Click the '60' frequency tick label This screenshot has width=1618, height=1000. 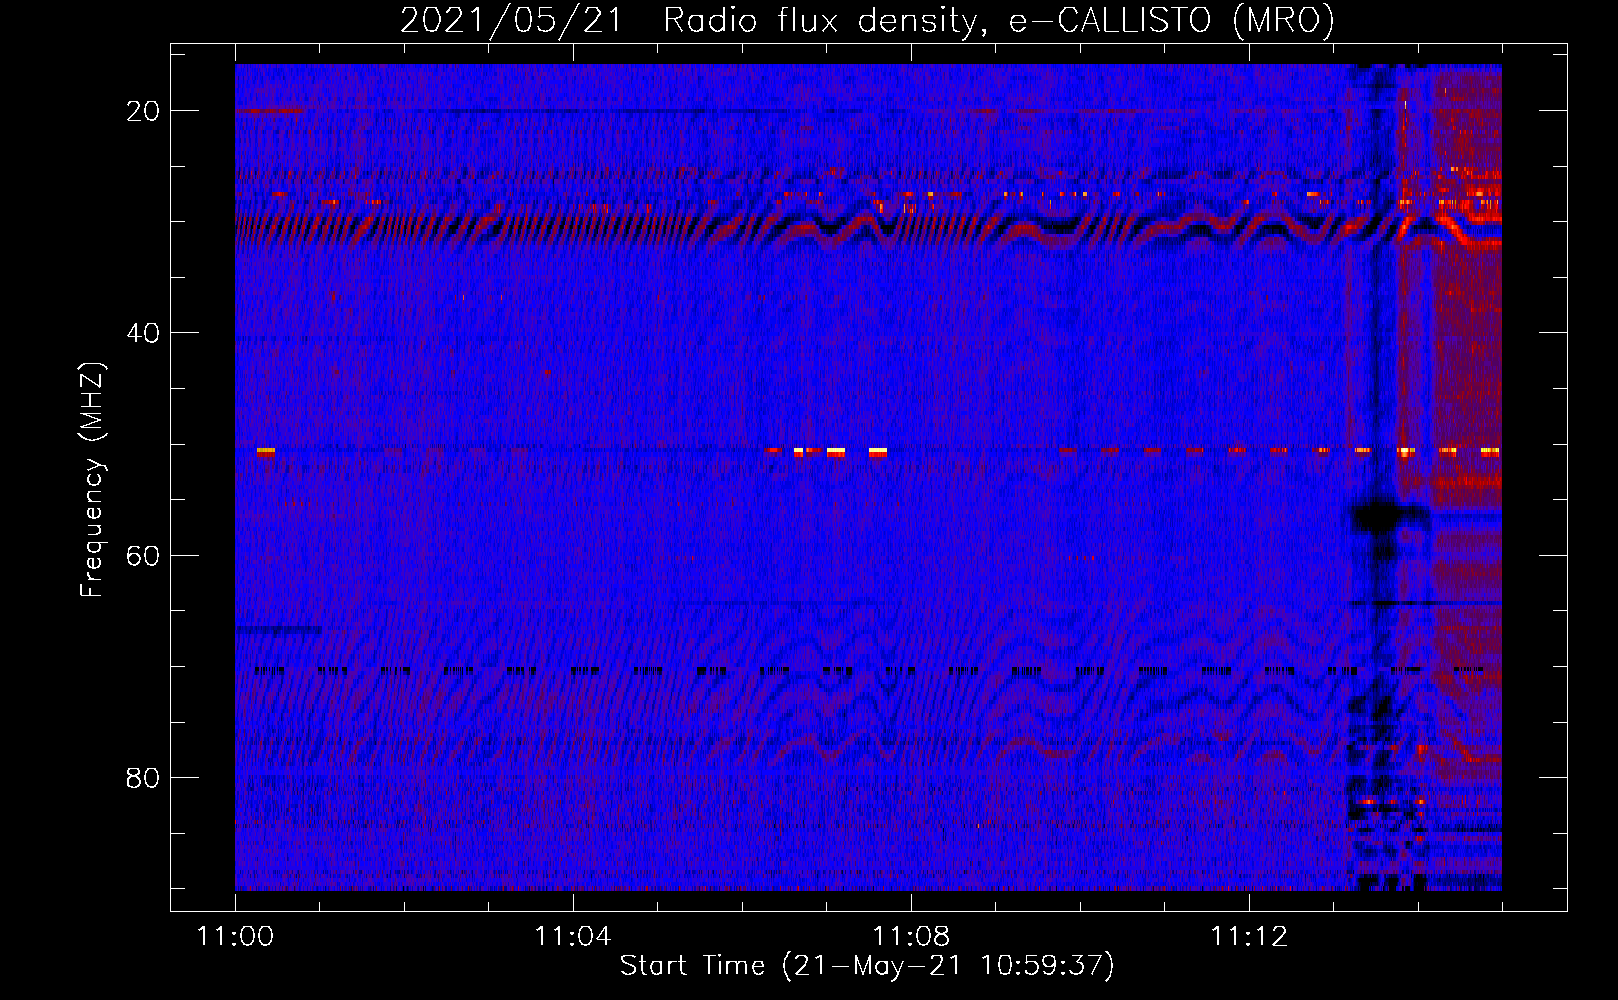point(144,555)
